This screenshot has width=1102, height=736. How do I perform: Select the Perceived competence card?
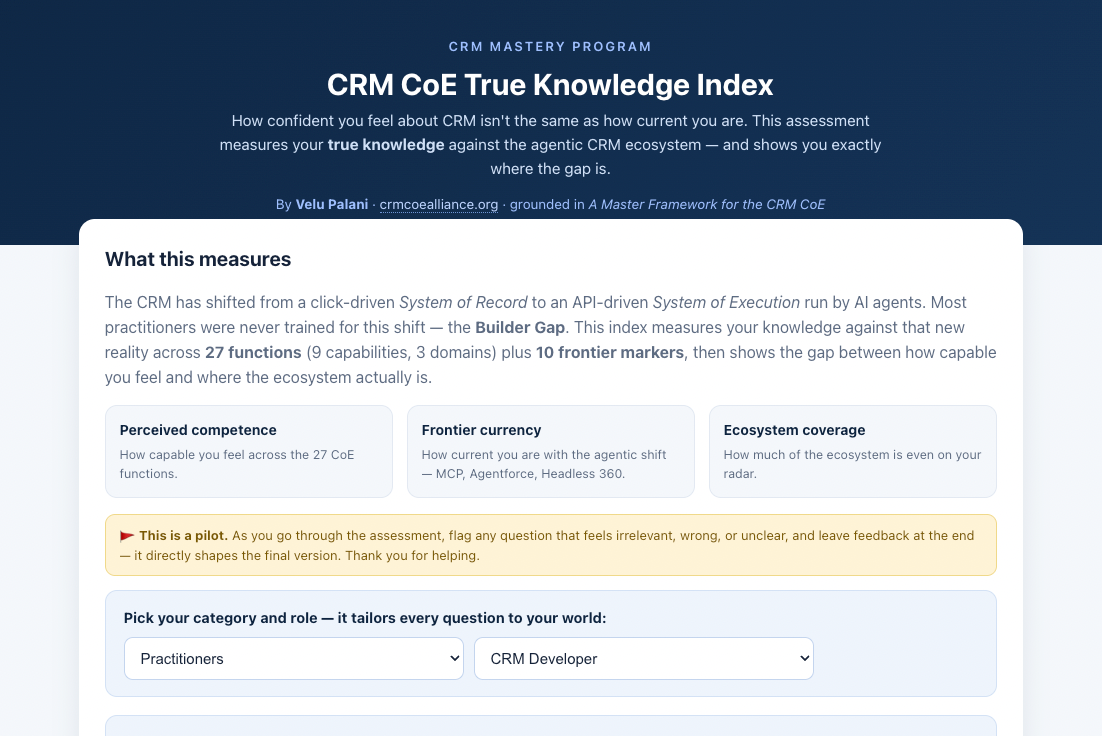click(x=249, y=451)
